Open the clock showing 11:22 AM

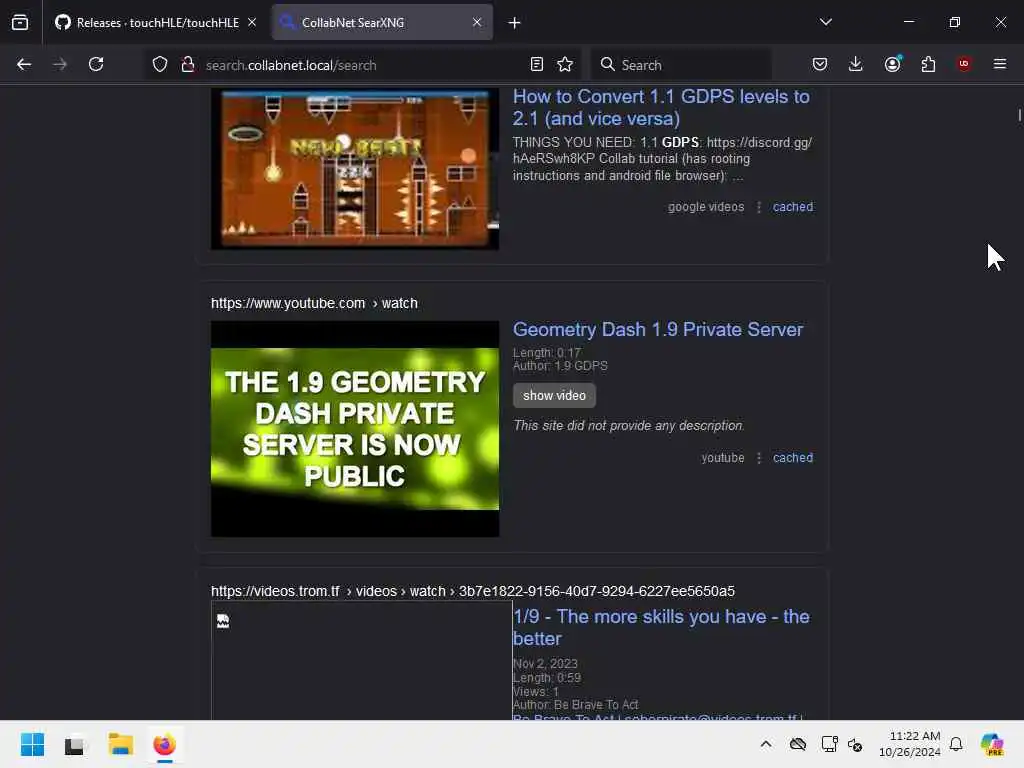point(910,744)
